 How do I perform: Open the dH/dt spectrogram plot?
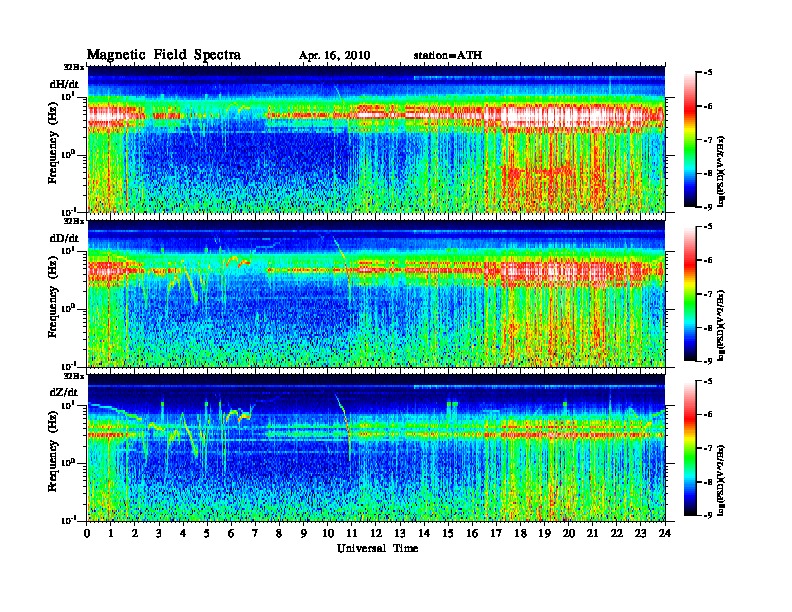(376, 139)
